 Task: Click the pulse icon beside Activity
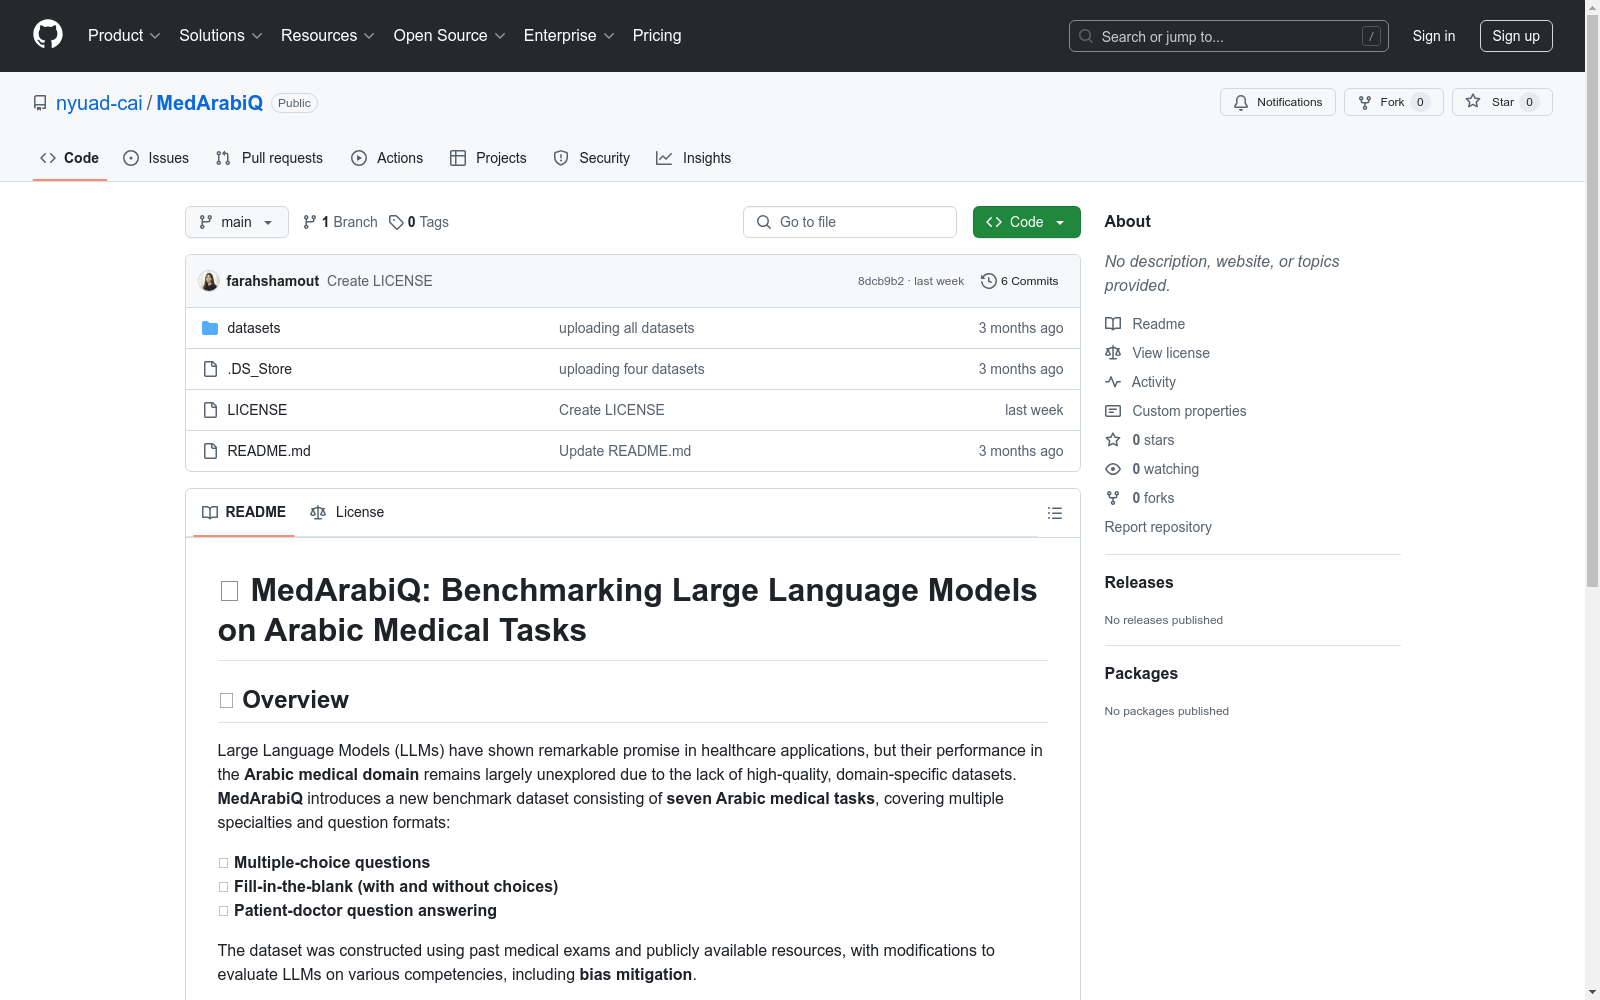1113,382
